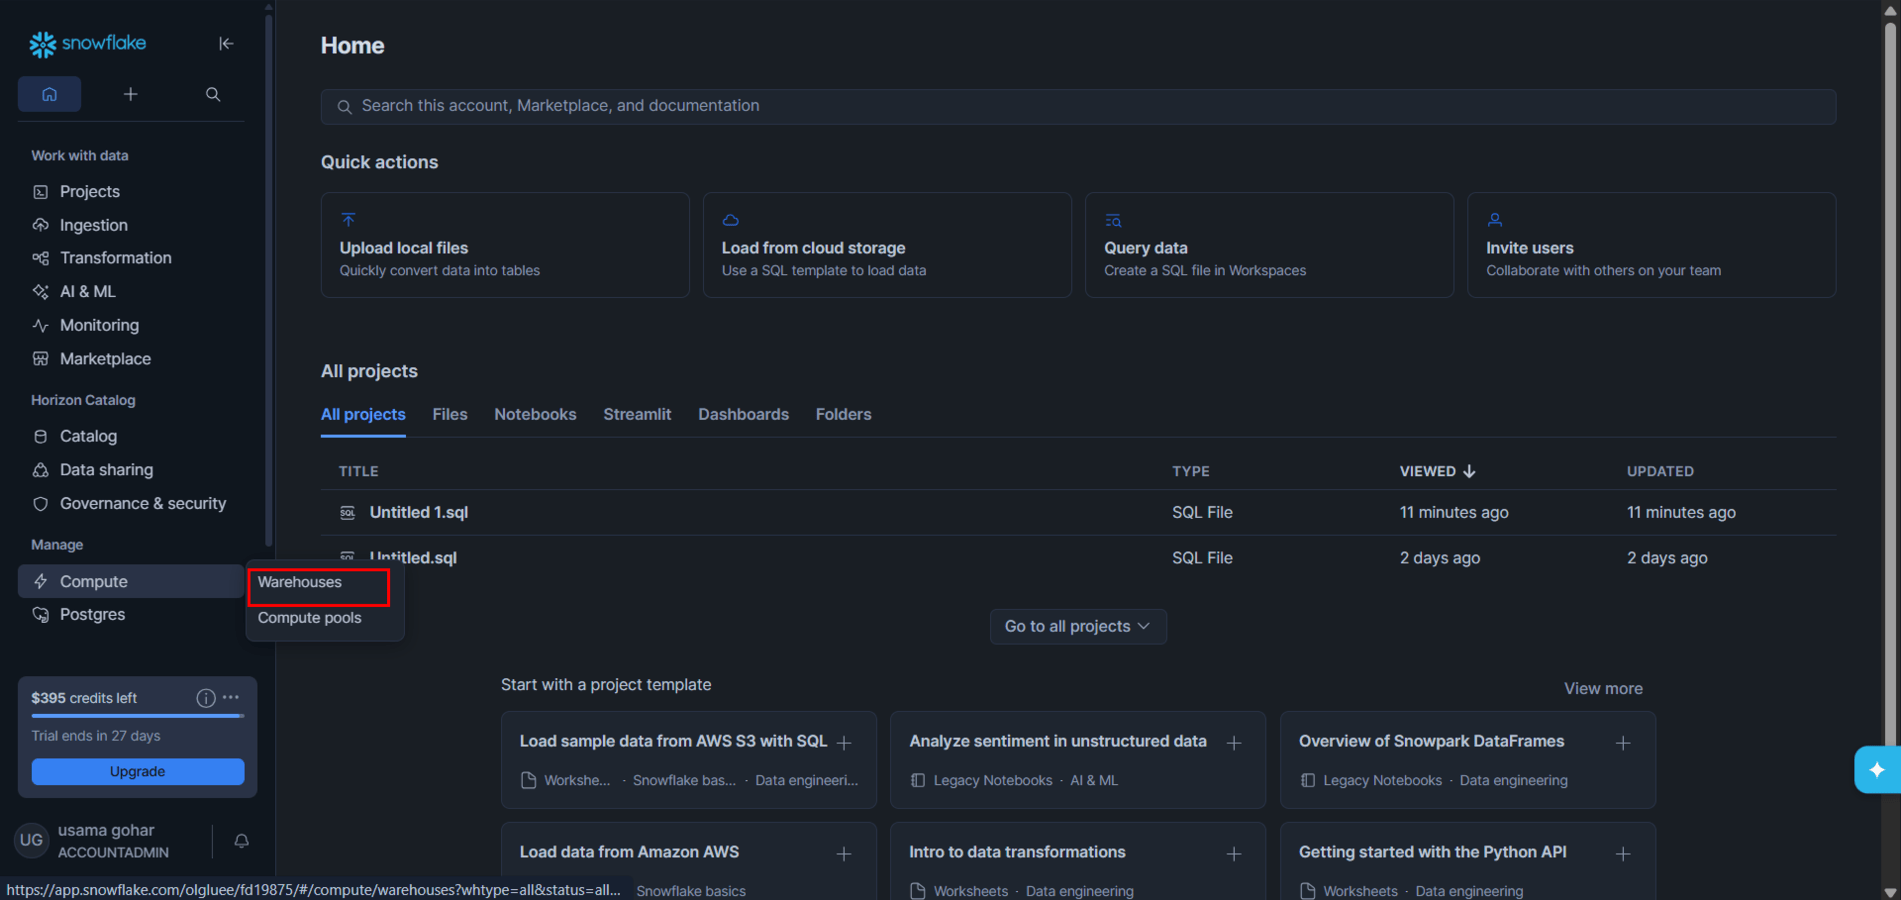The height and width of the screenshot is (900, 1901).
Task: Click View more templates link
Action: click(1603, 688)
